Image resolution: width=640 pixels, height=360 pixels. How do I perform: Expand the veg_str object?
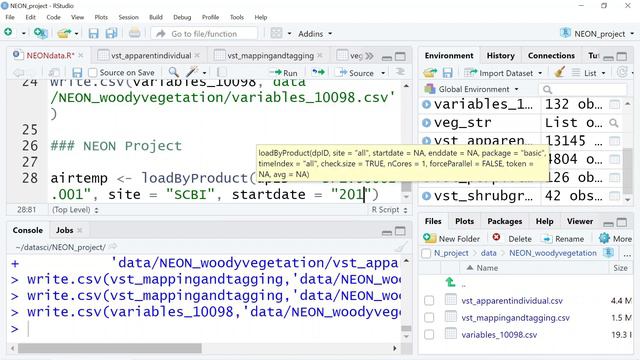426,122
